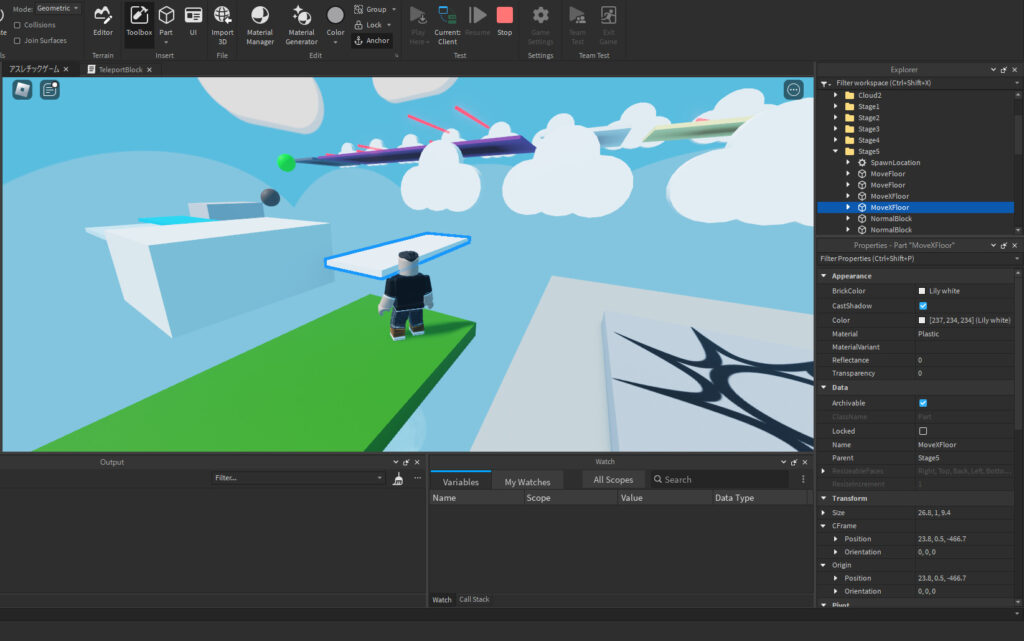The height and width of the screenshot is (641, 1024).
Task: Pop out the Output panel
Action: [x=406, y=462]
